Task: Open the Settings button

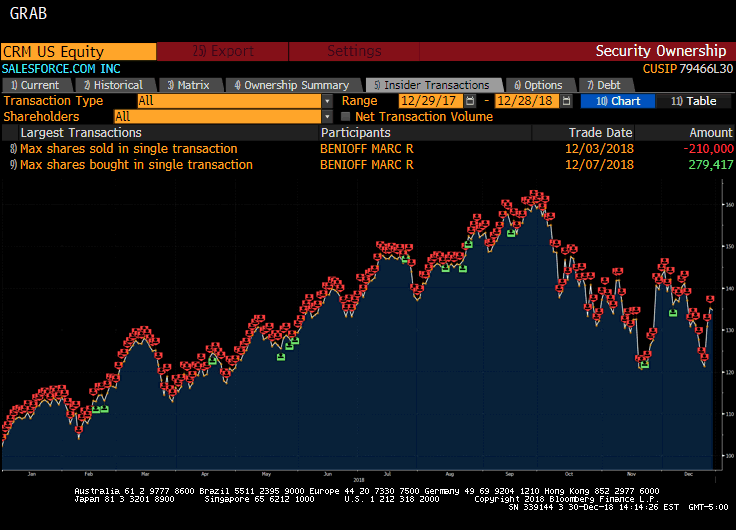Action: [x=354, y=51]
